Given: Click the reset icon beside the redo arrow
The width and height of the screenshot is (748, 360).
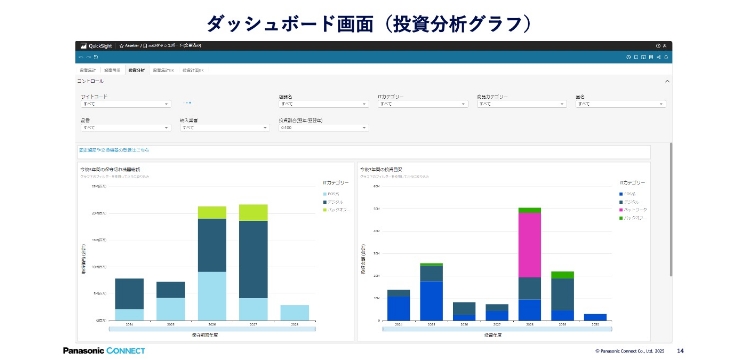Looking at the screenshot, I should coord(96,57).
